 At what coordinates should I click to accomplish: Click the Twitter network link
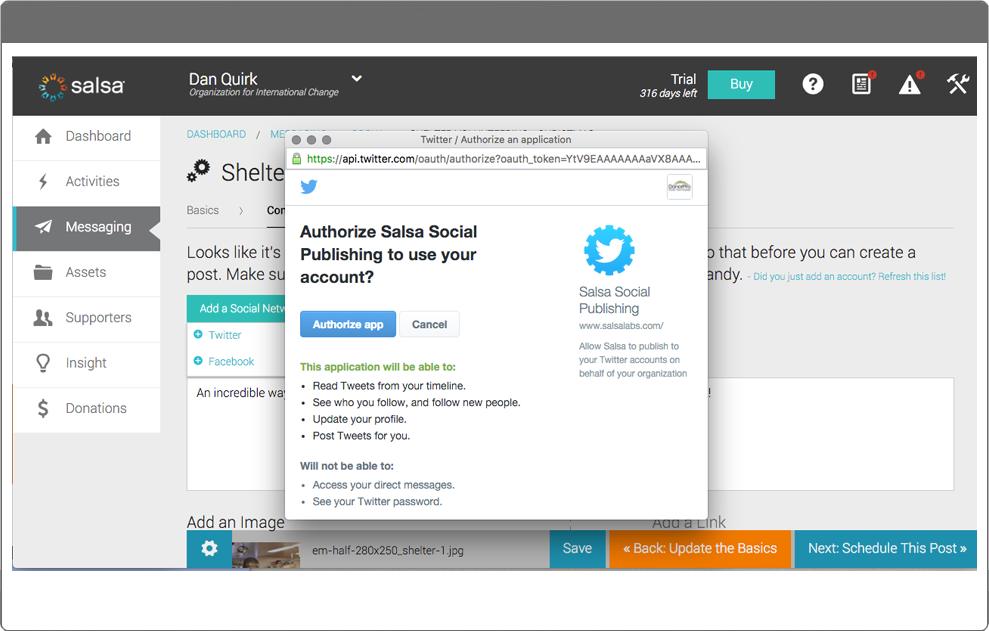225,335
